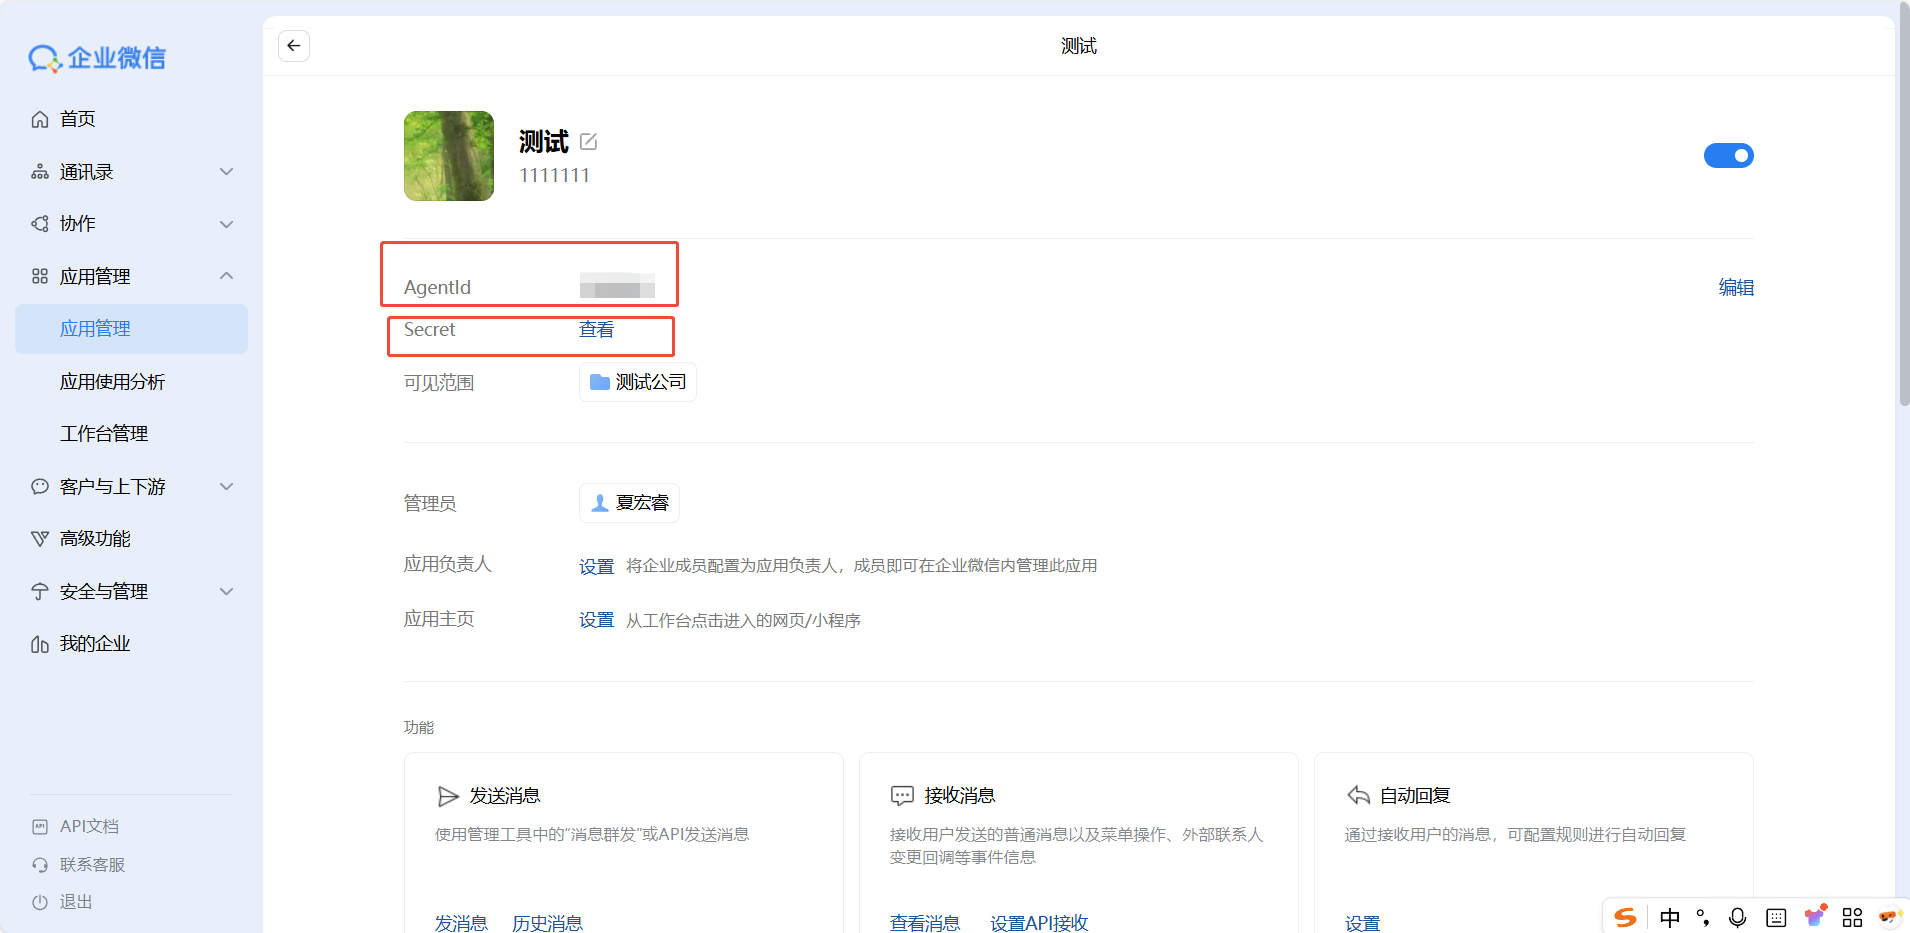This screenshot has height=933, width=1910.
Task: Click the 接收消息 speech bubble icon
Action: coord(902,796)
